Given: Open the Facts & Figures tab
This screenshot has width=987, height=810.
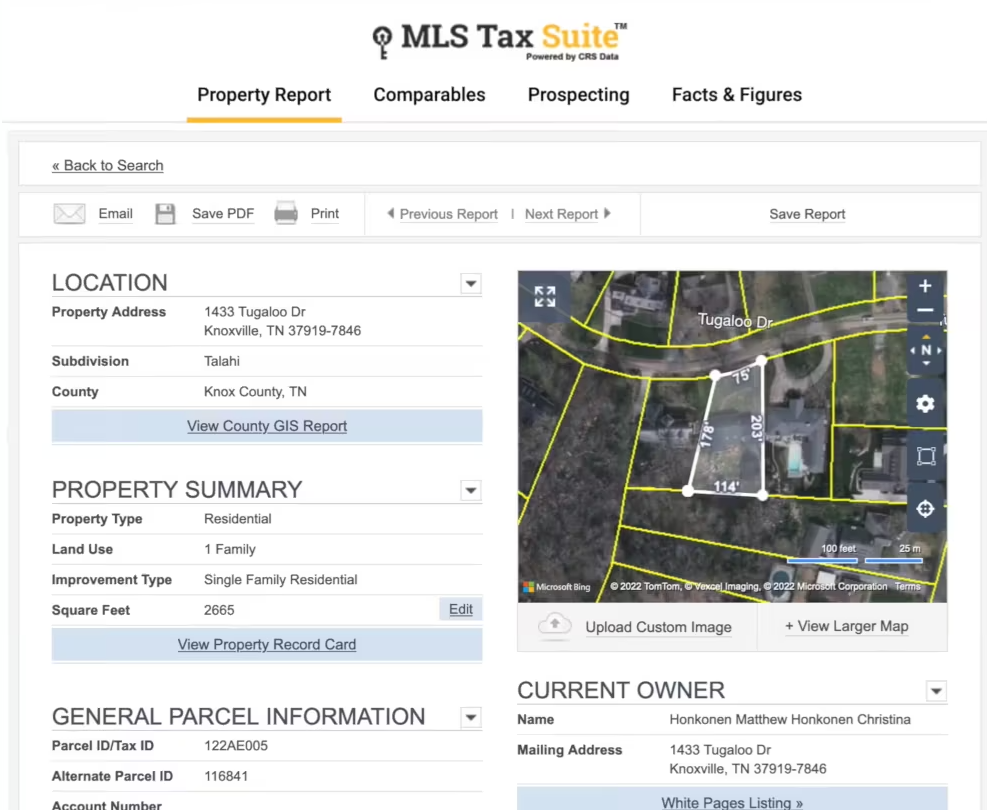Looking at the screenshot, I should pos(736,95).
